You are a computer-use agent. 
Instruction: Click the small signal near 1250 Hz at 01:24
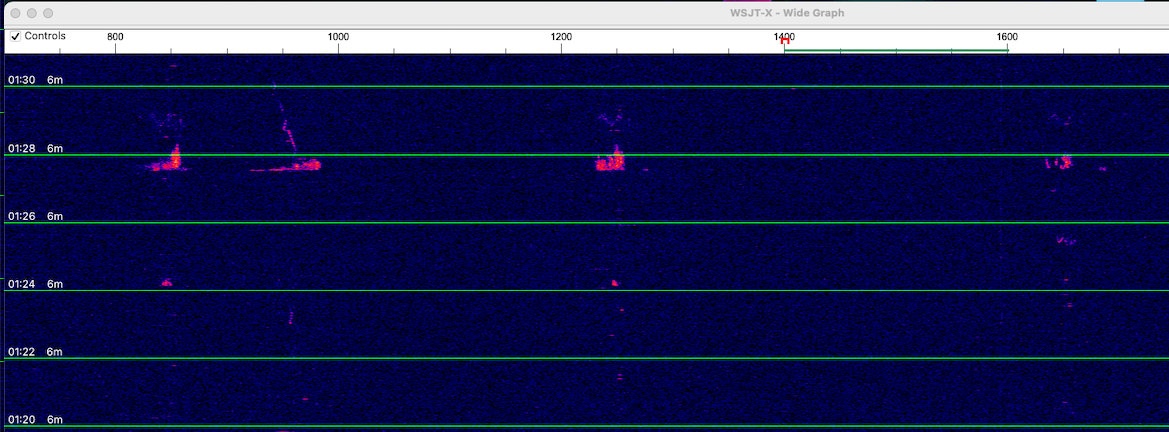(x=614, y=283)
